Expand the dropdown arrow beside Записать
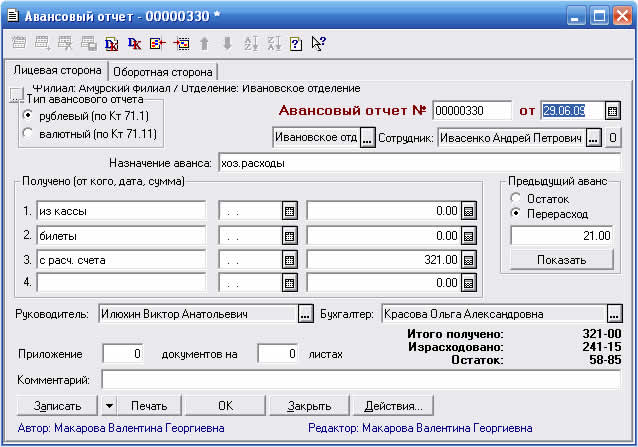The image size is (638, 447). pos(108,407)
